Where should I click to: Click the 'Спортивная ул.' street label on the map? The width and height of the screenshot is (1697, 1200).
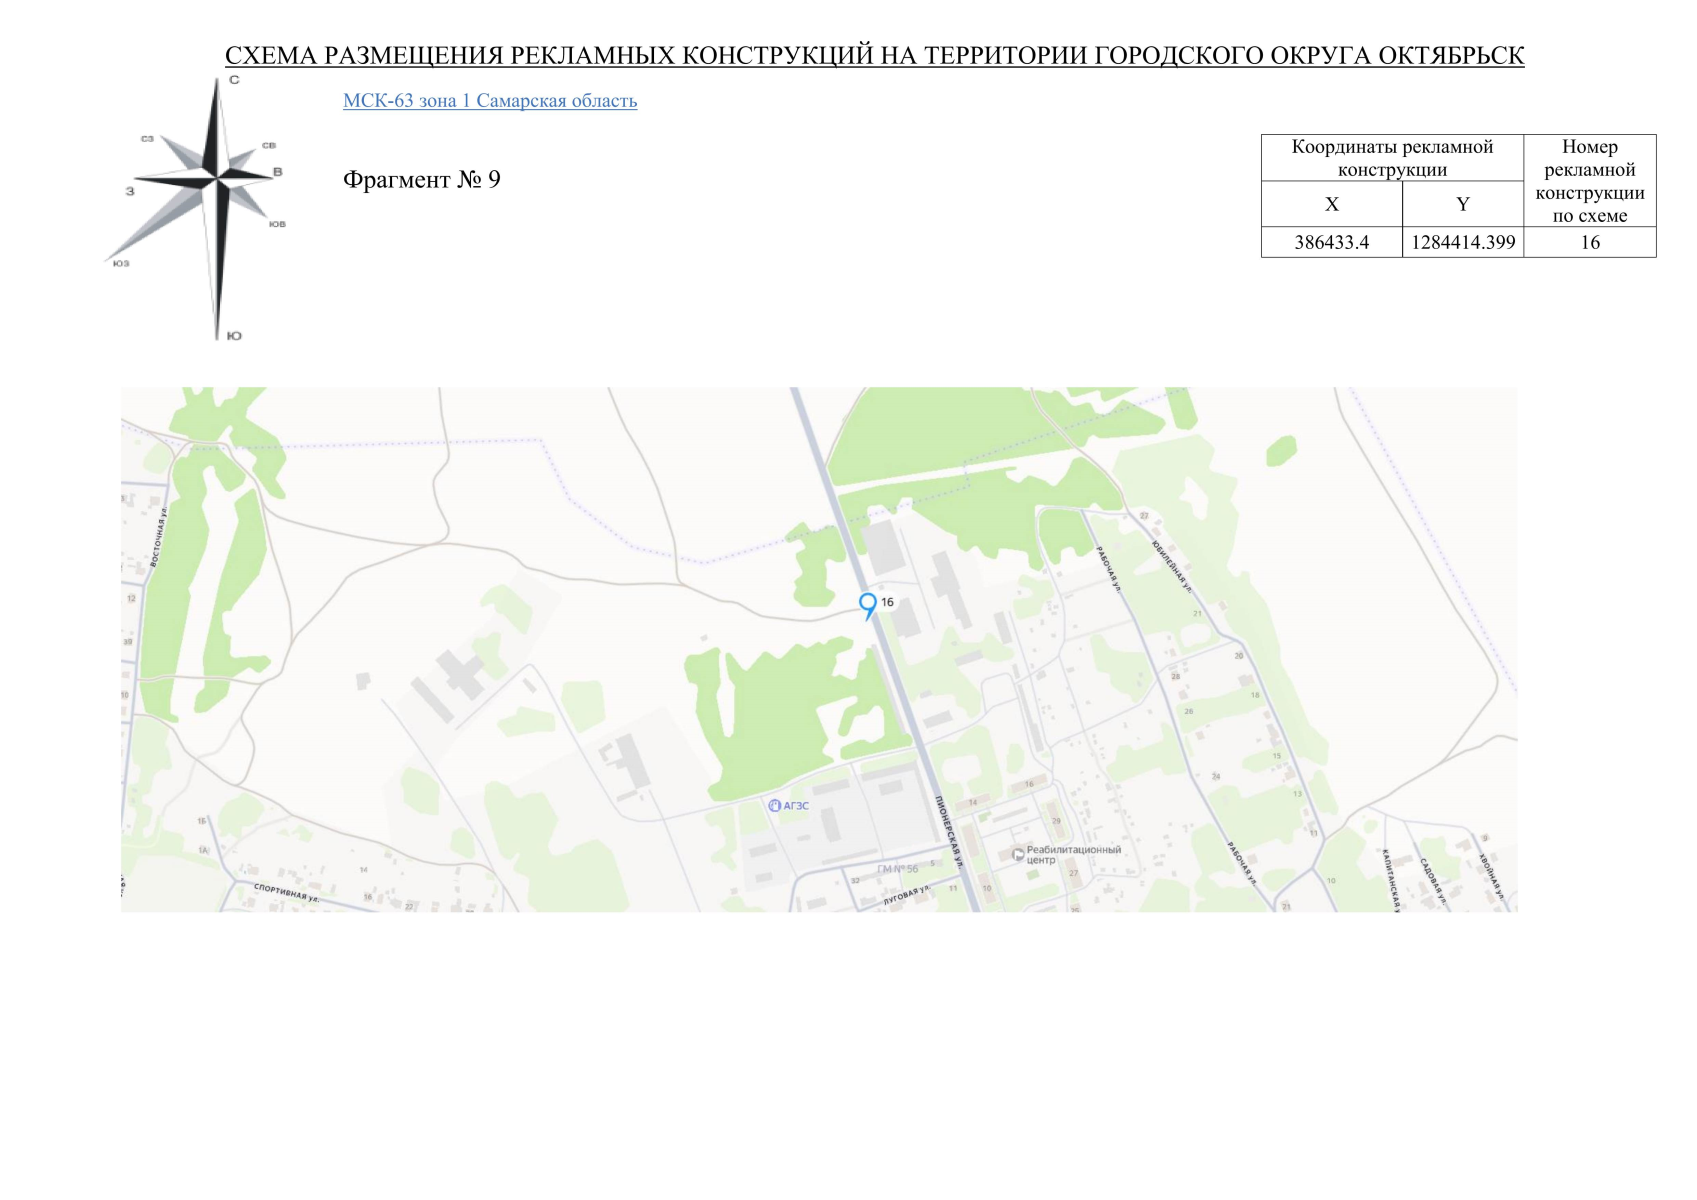[x=286, y=892]
